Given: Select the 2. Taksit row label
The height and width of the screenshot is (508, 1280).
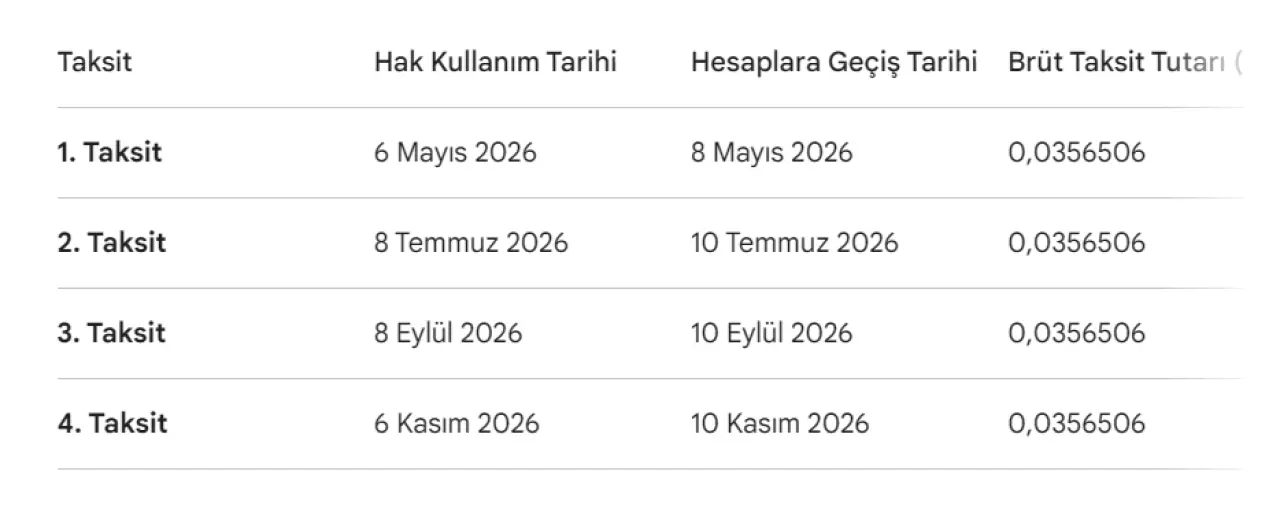Looking at the screenshot, I should coord(112,243).
